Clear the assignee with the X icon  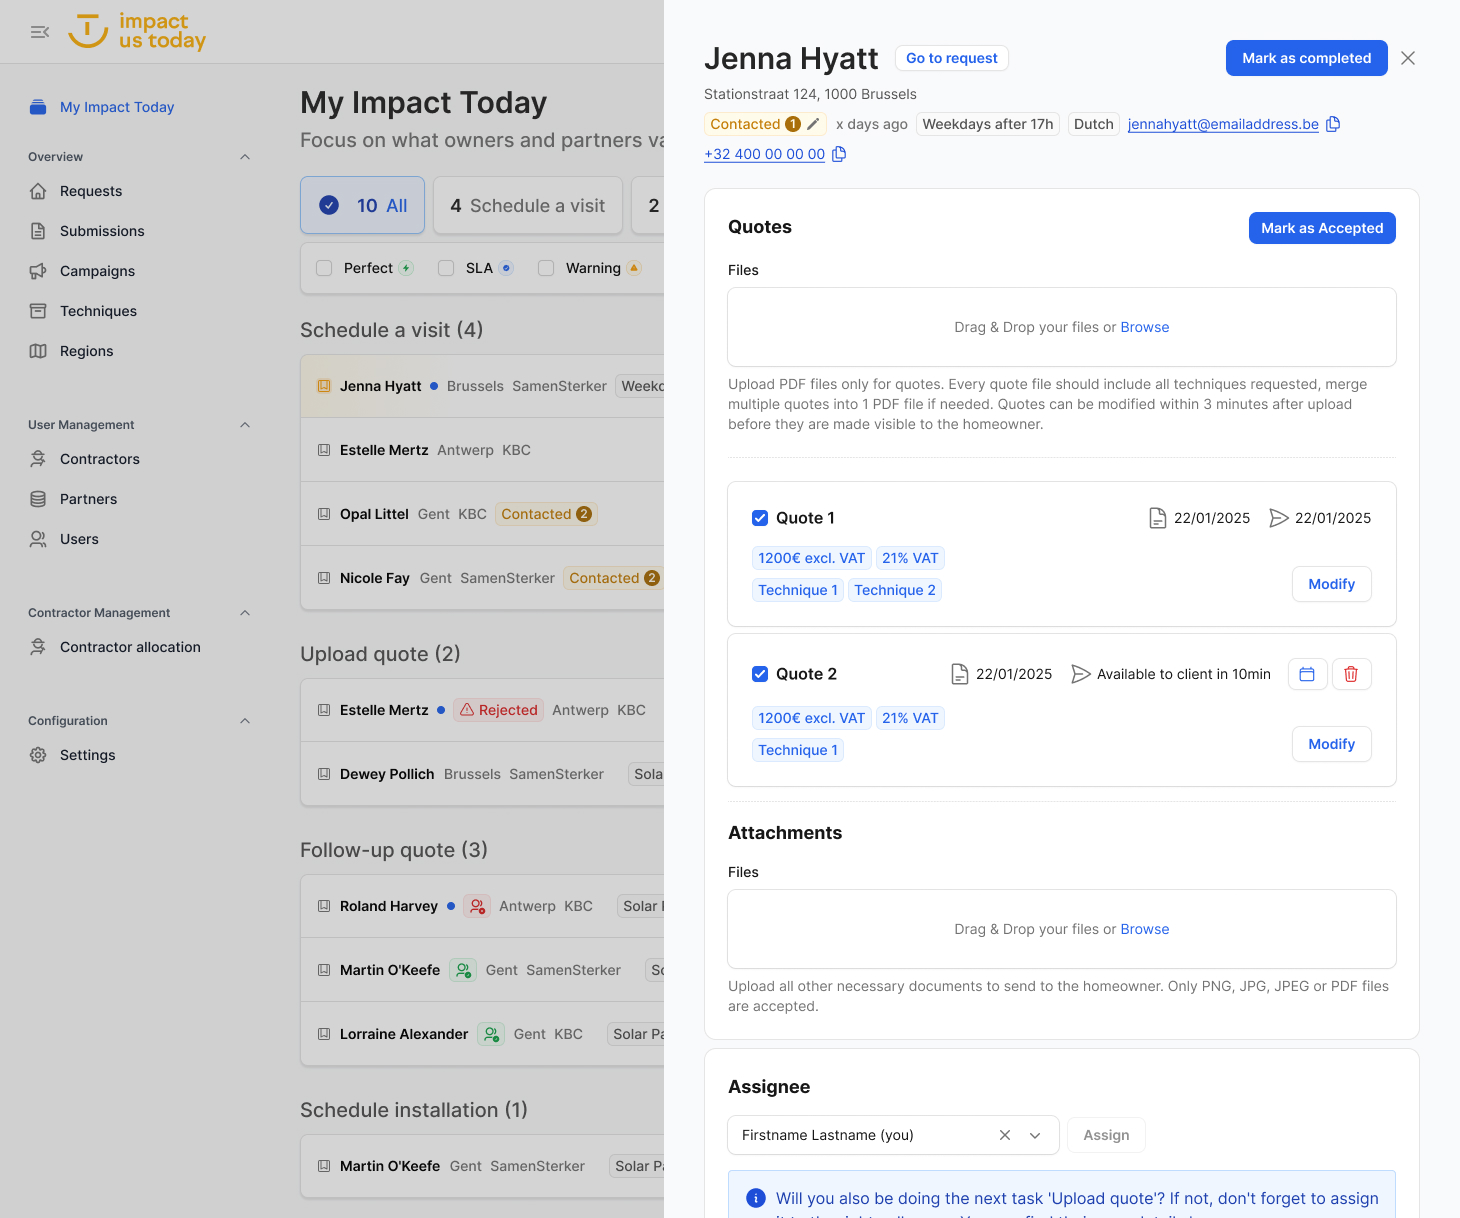click(1005, 1135)
